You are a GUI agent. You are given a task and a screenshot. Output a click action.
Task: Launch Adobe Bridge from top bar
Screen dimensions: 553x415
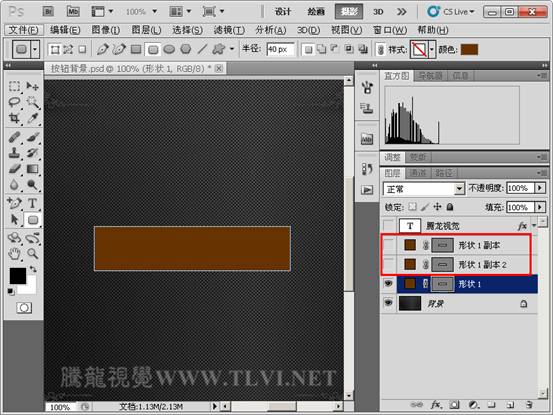[48, 12]
